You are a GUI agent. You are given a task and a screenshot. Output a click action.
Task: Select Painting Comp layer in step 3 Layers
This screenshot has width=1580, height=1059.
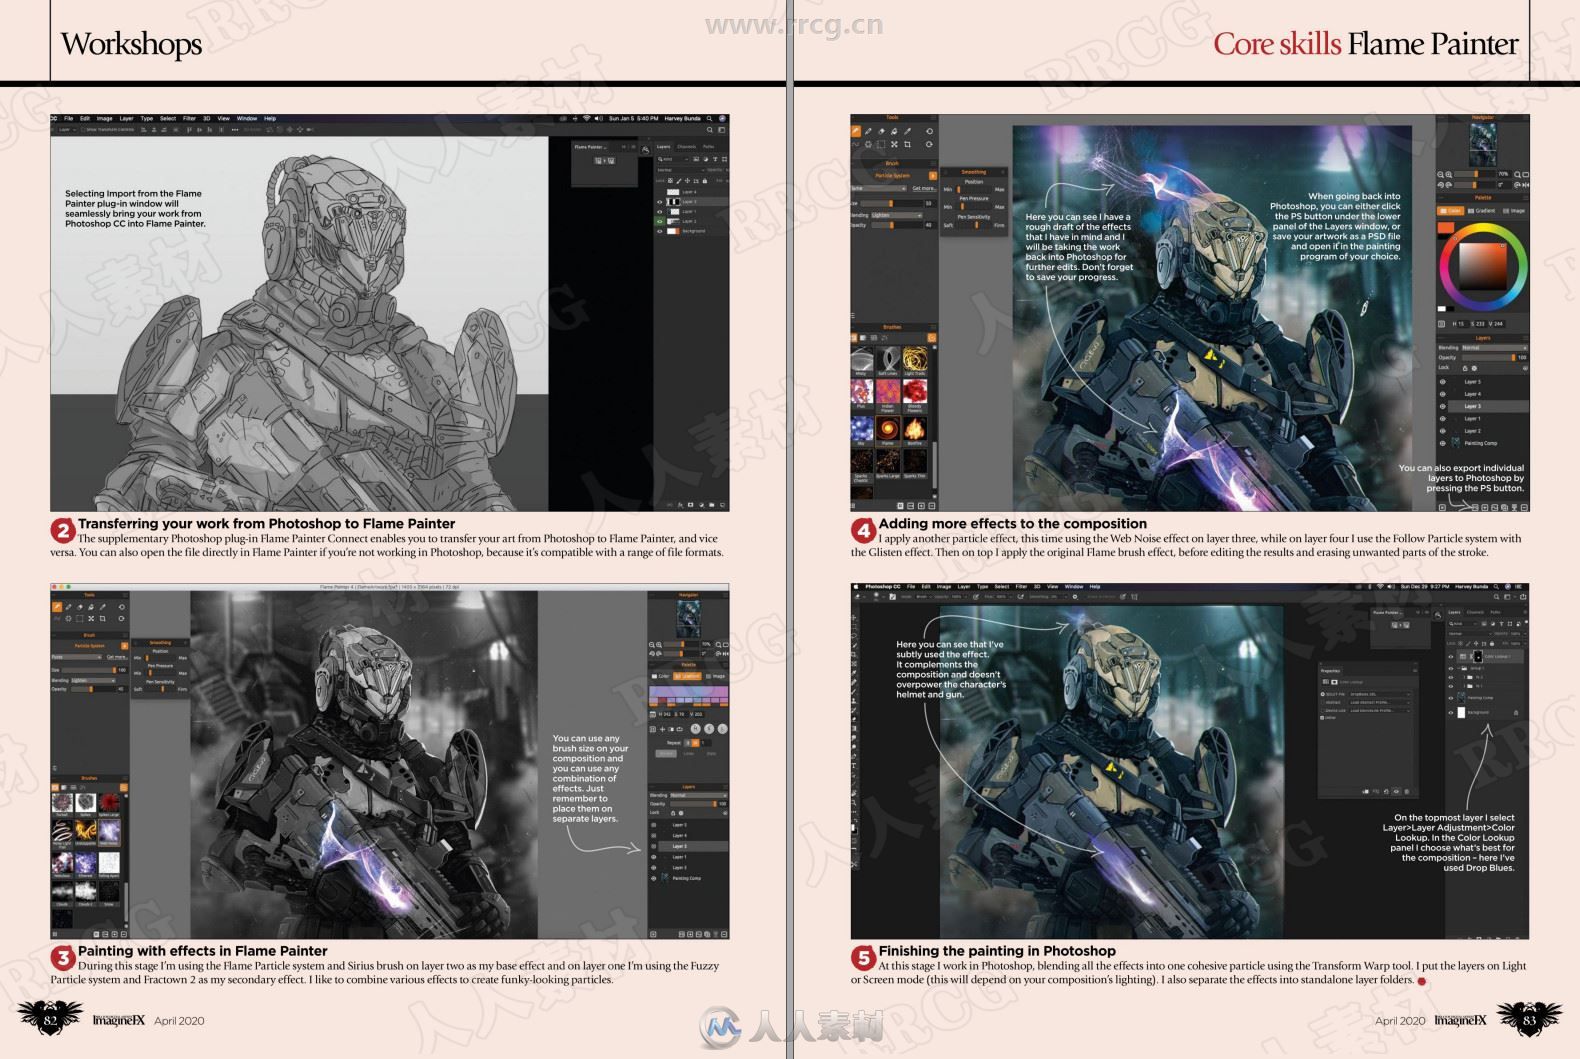pos(693,878)
